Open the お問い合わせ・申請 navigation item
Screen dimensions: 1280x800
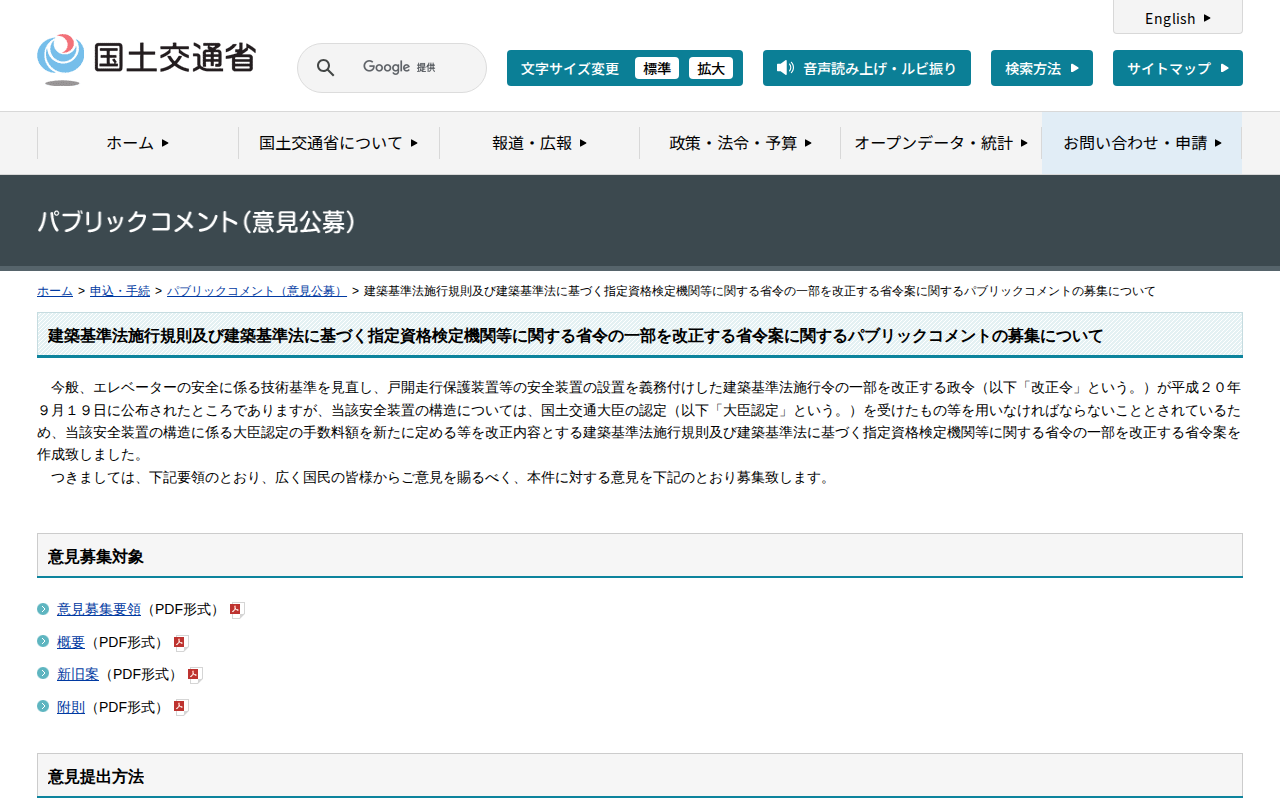click(x=1142, y=143)
